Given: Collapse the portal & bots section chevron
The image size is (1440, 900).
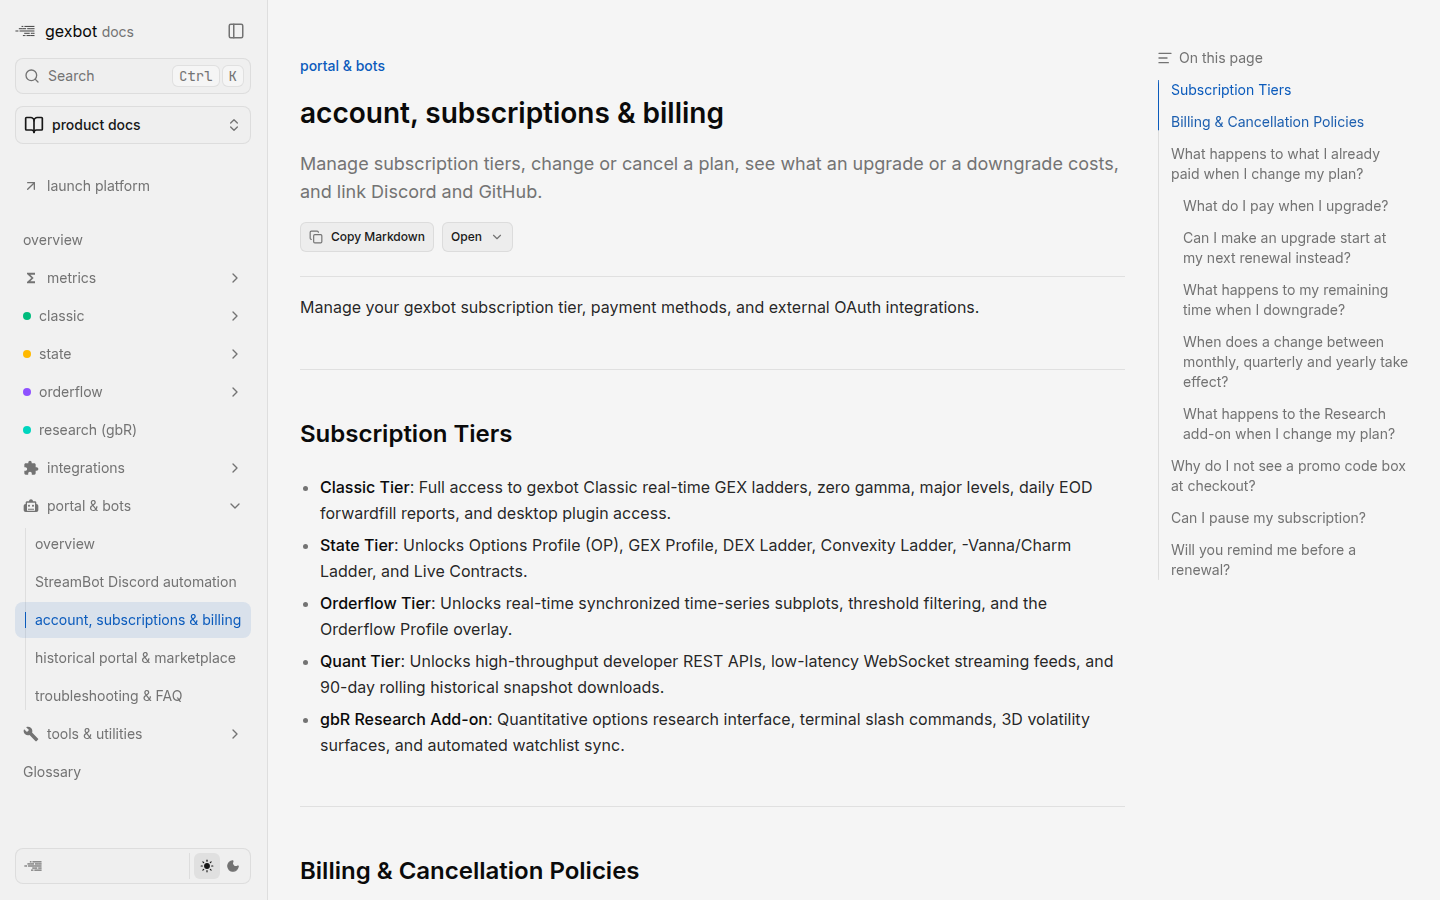Looking at the screenshot, I should click(235, 506).
